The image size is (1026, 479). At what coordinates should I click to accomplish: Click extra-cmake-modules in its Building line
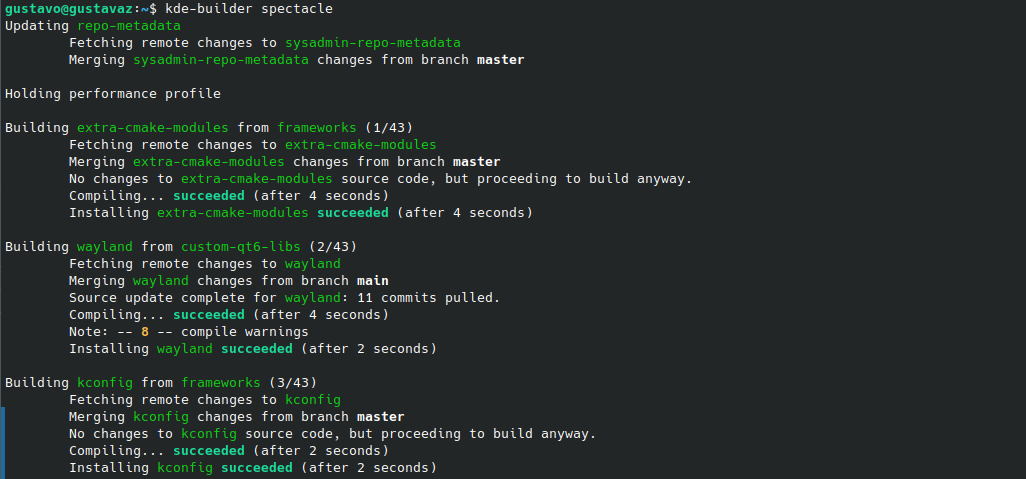tap(152, 128)
